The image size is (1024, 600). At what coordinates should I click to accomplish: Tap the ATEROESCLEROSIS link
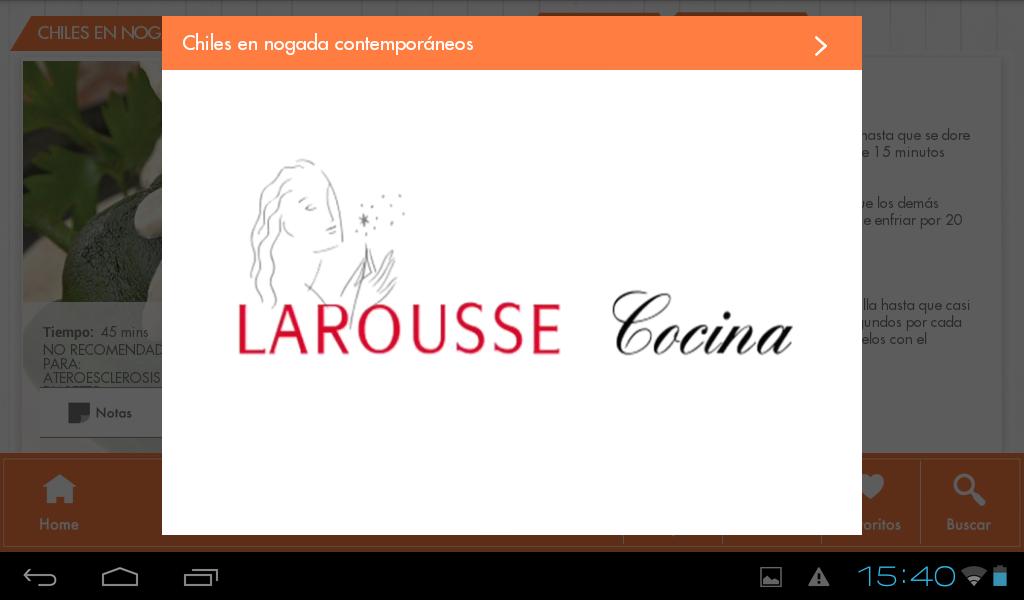[102, 378]
